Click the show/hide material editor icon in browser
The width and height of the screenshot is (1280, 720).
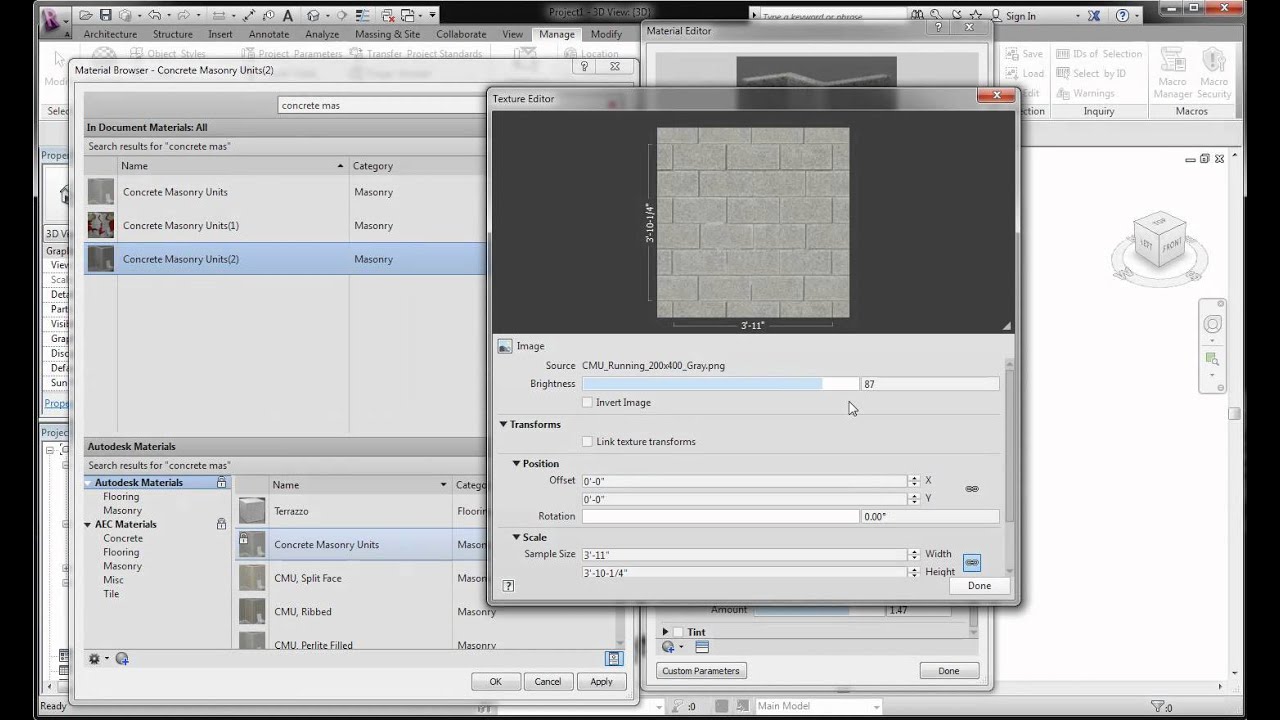click(614, 658)
